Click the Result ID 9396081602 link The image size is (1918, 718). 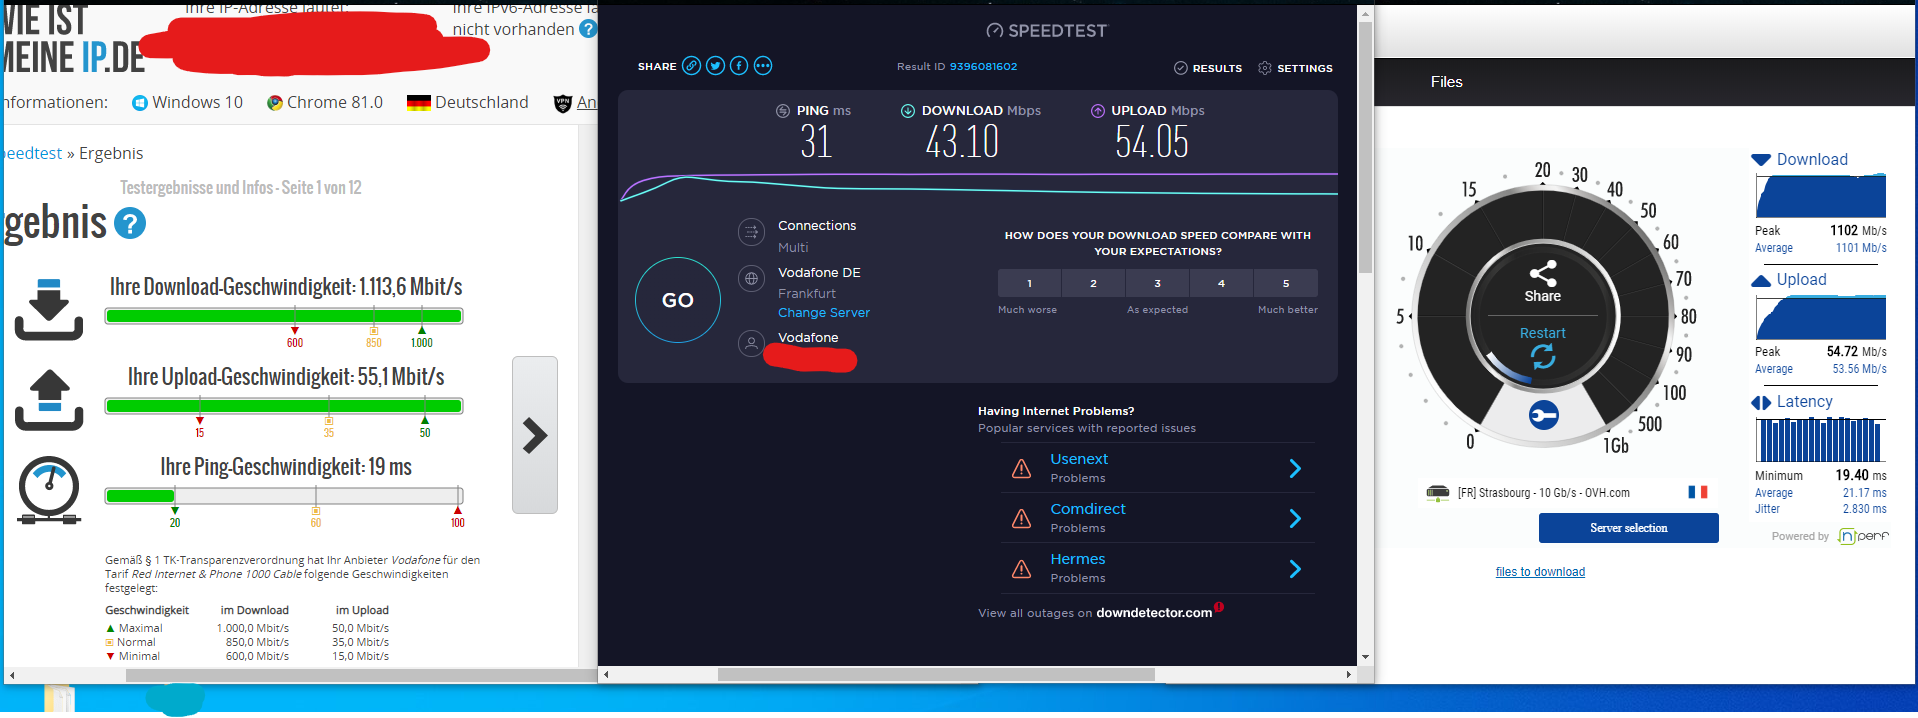(983, 66)
